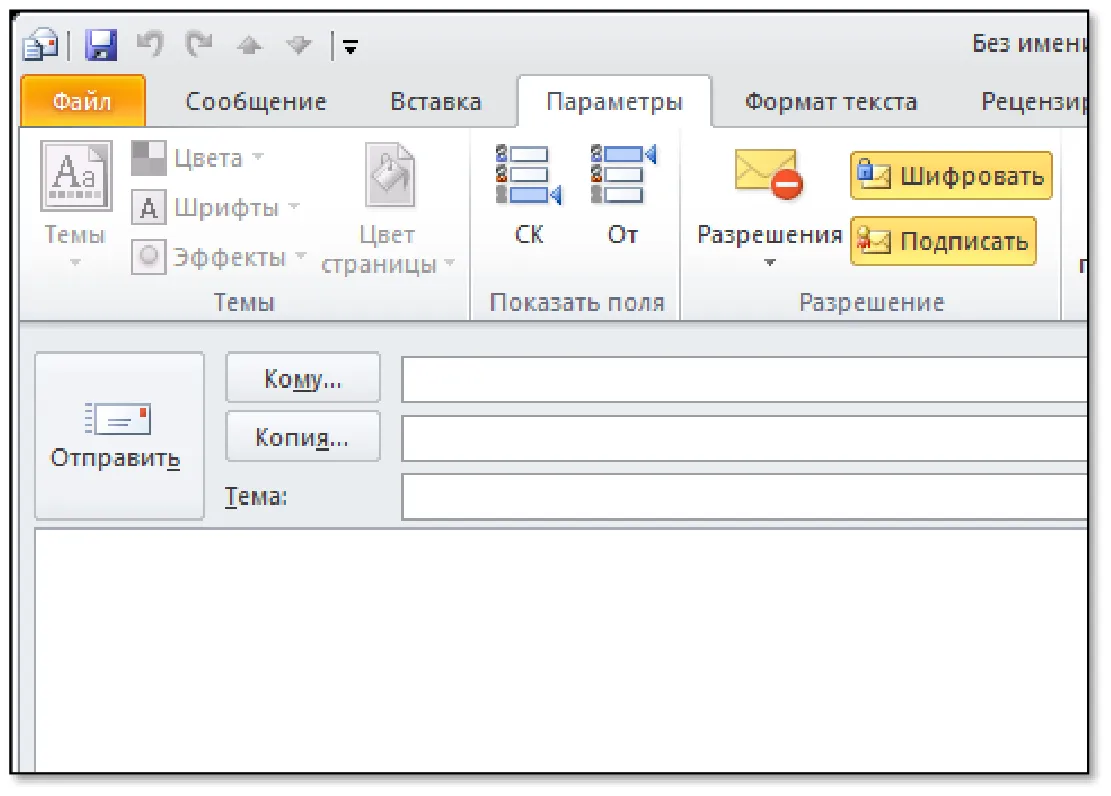
Task: Toggle the Подписать sign button
Action: 943,242
